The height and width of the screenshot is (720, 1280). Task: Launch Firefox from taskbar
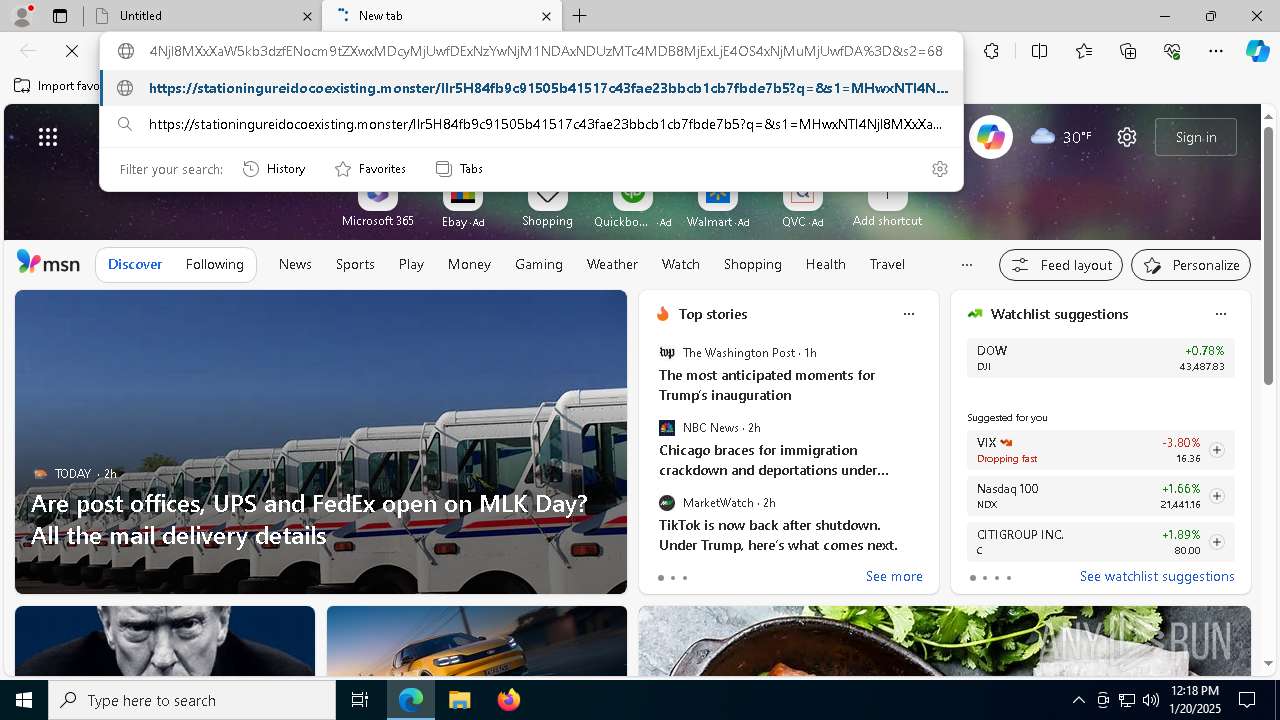[509, 700]
